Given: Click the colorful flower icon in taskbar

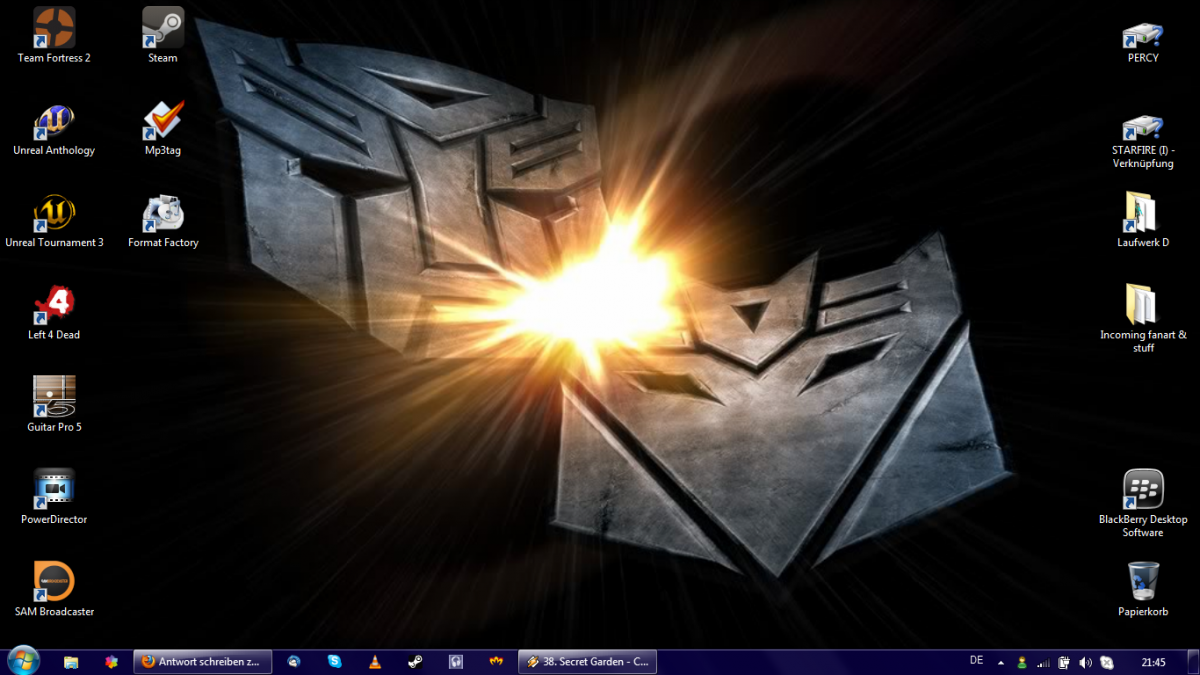Looking at the screenshot, I should point(112,662).
